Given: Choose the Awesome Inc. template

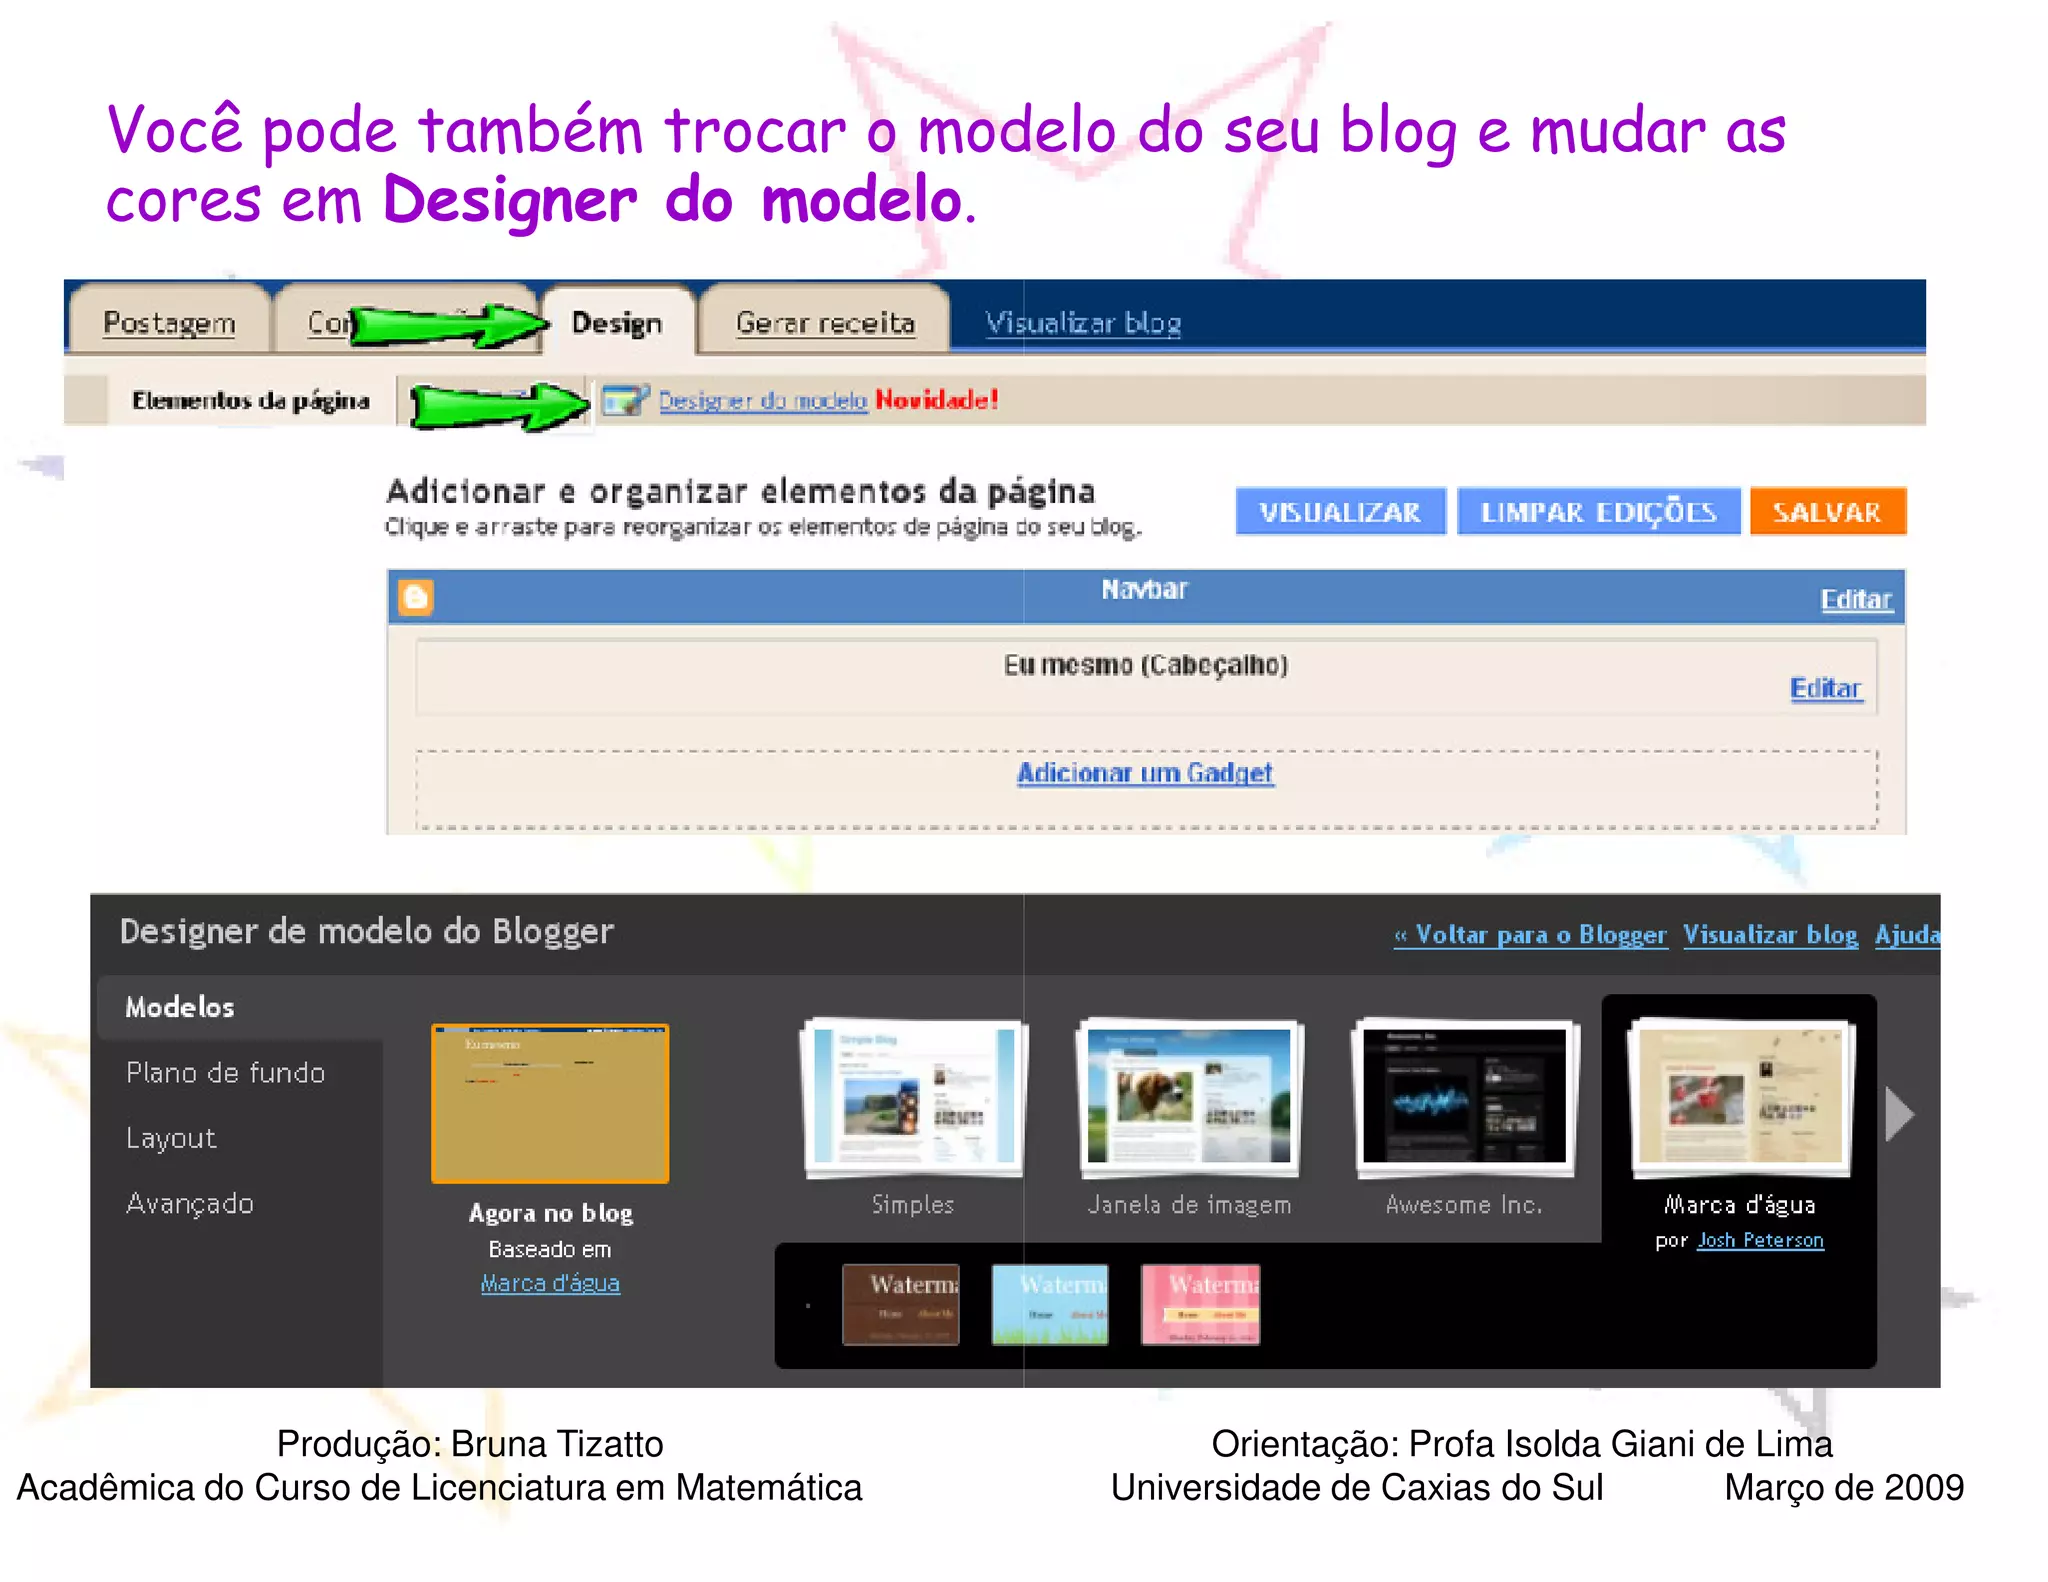Looking at the screenshot, I should click(x=1464, y=1099).
